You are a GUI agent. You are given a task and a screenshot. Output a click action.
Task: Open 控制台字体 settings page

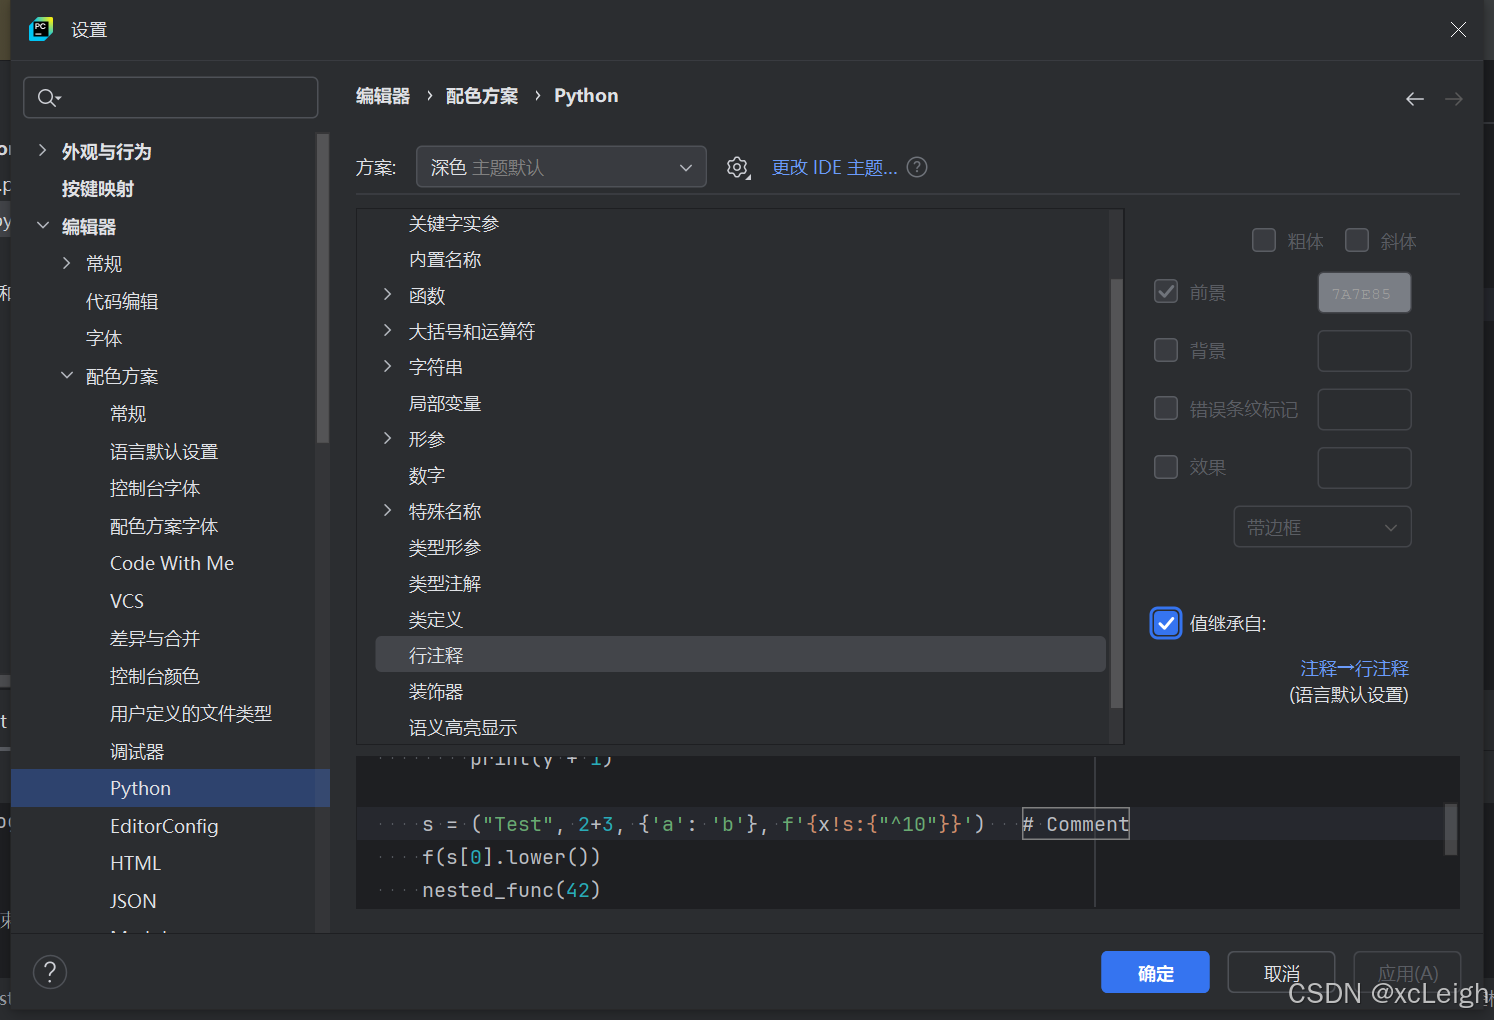tap(155, 488)
